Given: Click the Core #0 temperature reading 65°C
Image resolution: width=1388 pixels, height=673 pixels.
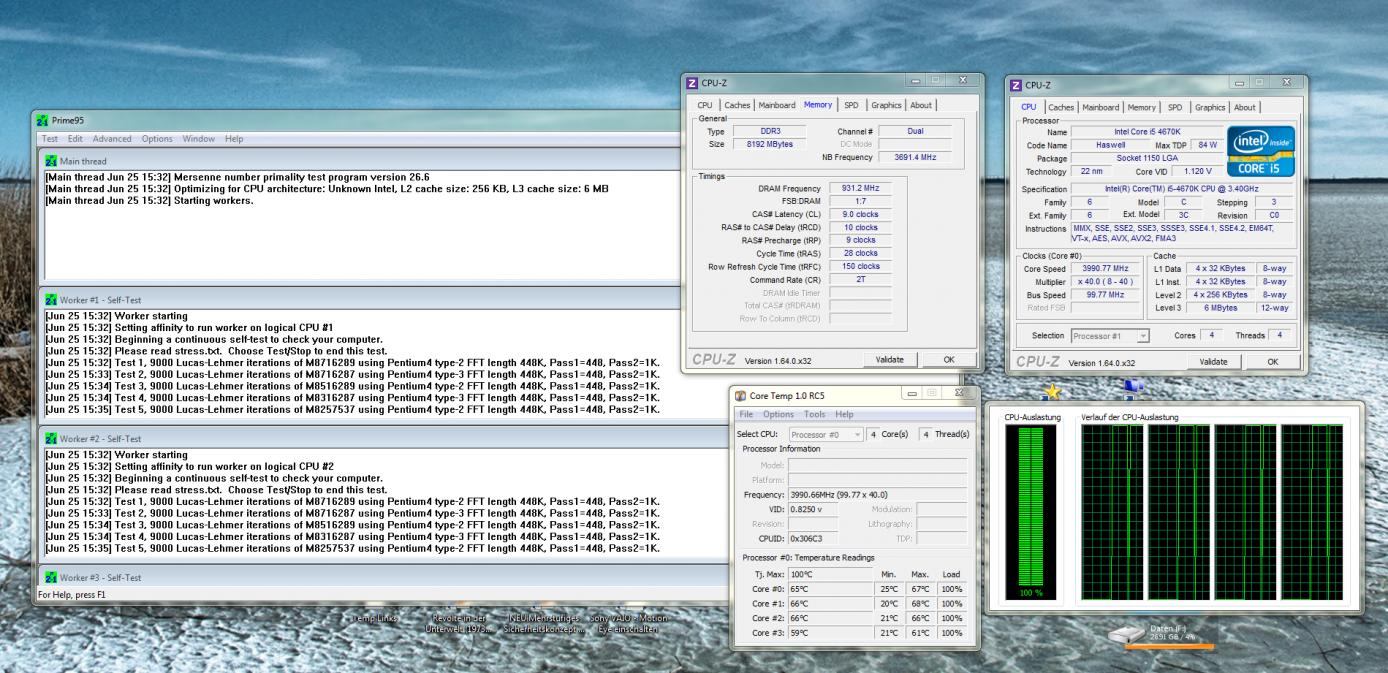Looking at the screenshot, I should coord(832,589).
